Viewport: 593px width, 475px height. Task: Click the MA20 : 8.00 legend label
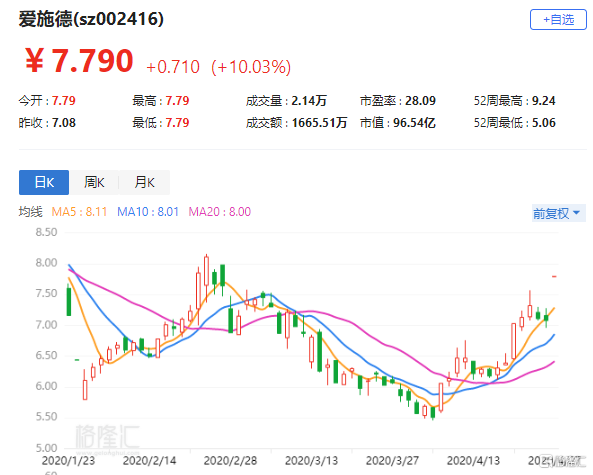(x=220, y=211)
